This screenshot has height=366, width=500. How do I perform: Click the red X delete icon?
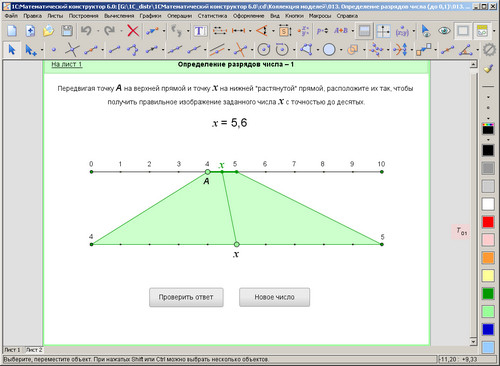(x=133, y=31)
